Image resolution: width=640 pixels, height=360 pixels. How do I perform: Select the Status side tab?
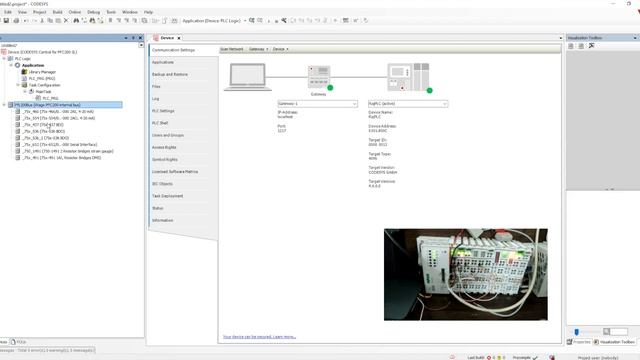click(158, 208)
